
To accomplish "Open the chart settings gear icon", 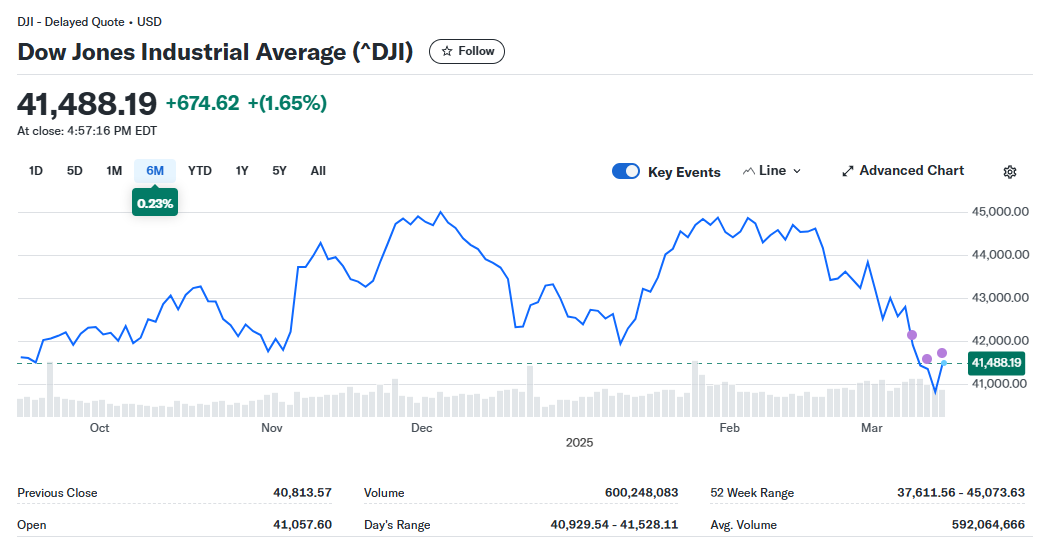I will 1009,172.
